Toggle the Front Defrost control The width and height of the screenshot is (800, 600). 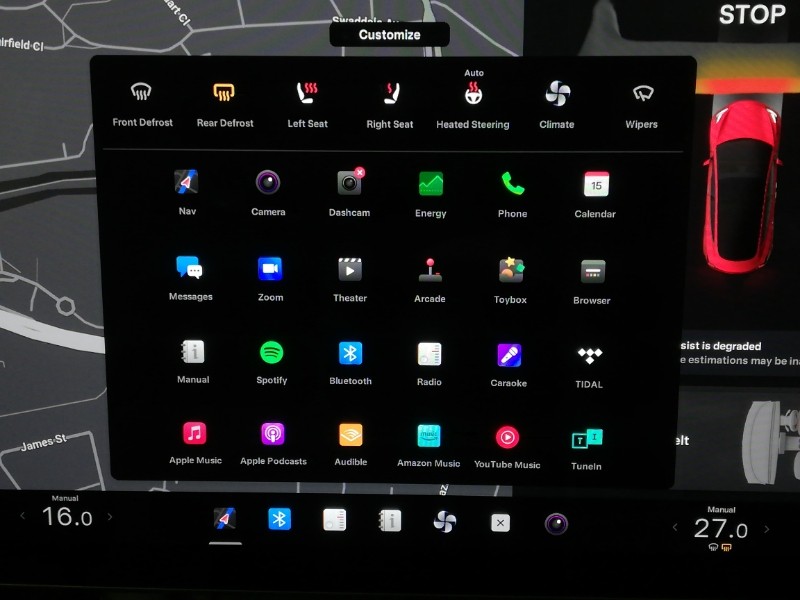coord(142,93)
